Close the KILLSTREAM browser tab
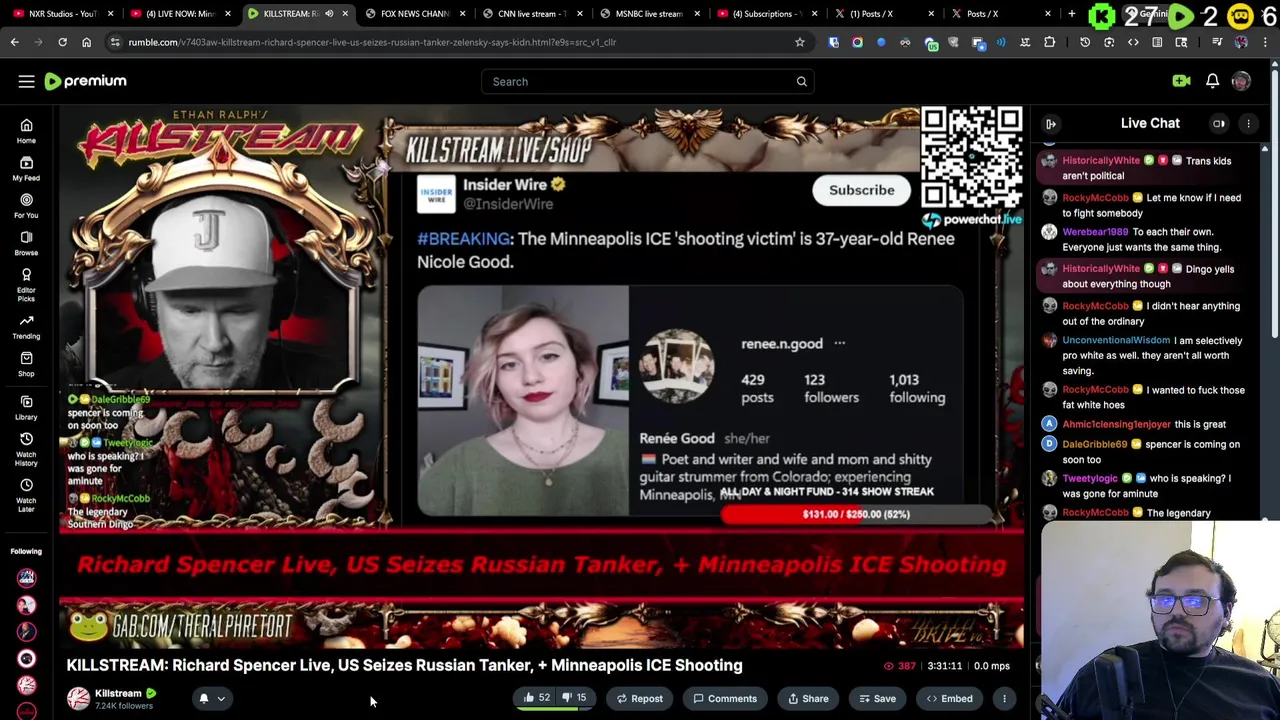This screenshot has height=720, width=1280. [x=345, y=14]
